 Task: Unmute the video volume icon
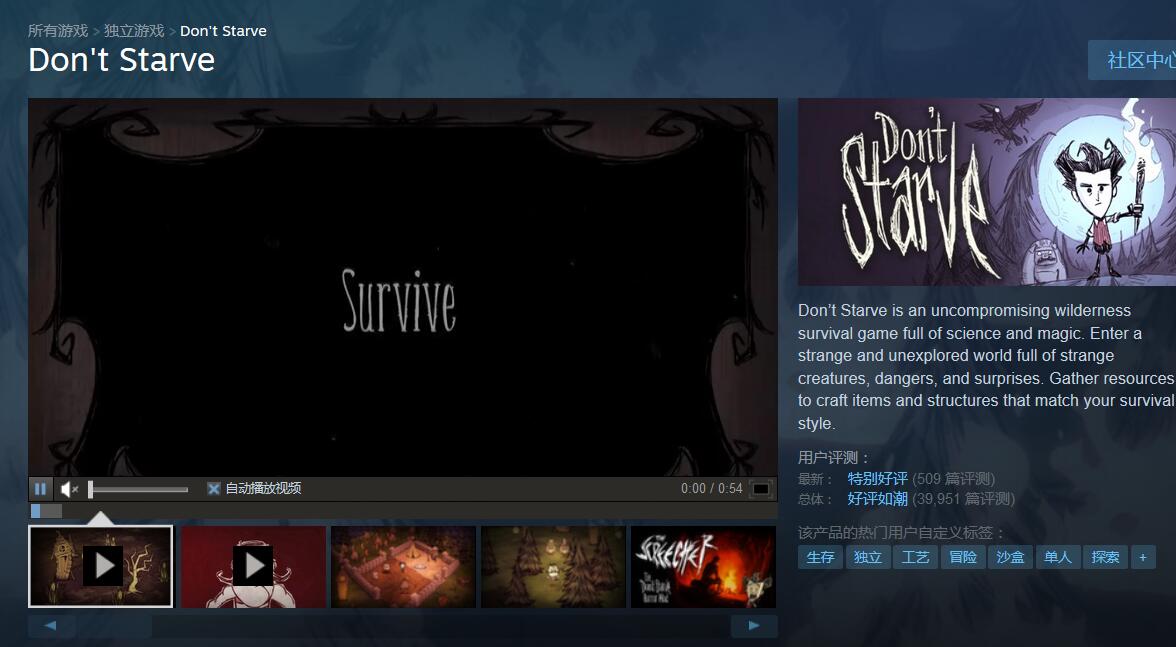pyautogui.click(x=70, y=489)
